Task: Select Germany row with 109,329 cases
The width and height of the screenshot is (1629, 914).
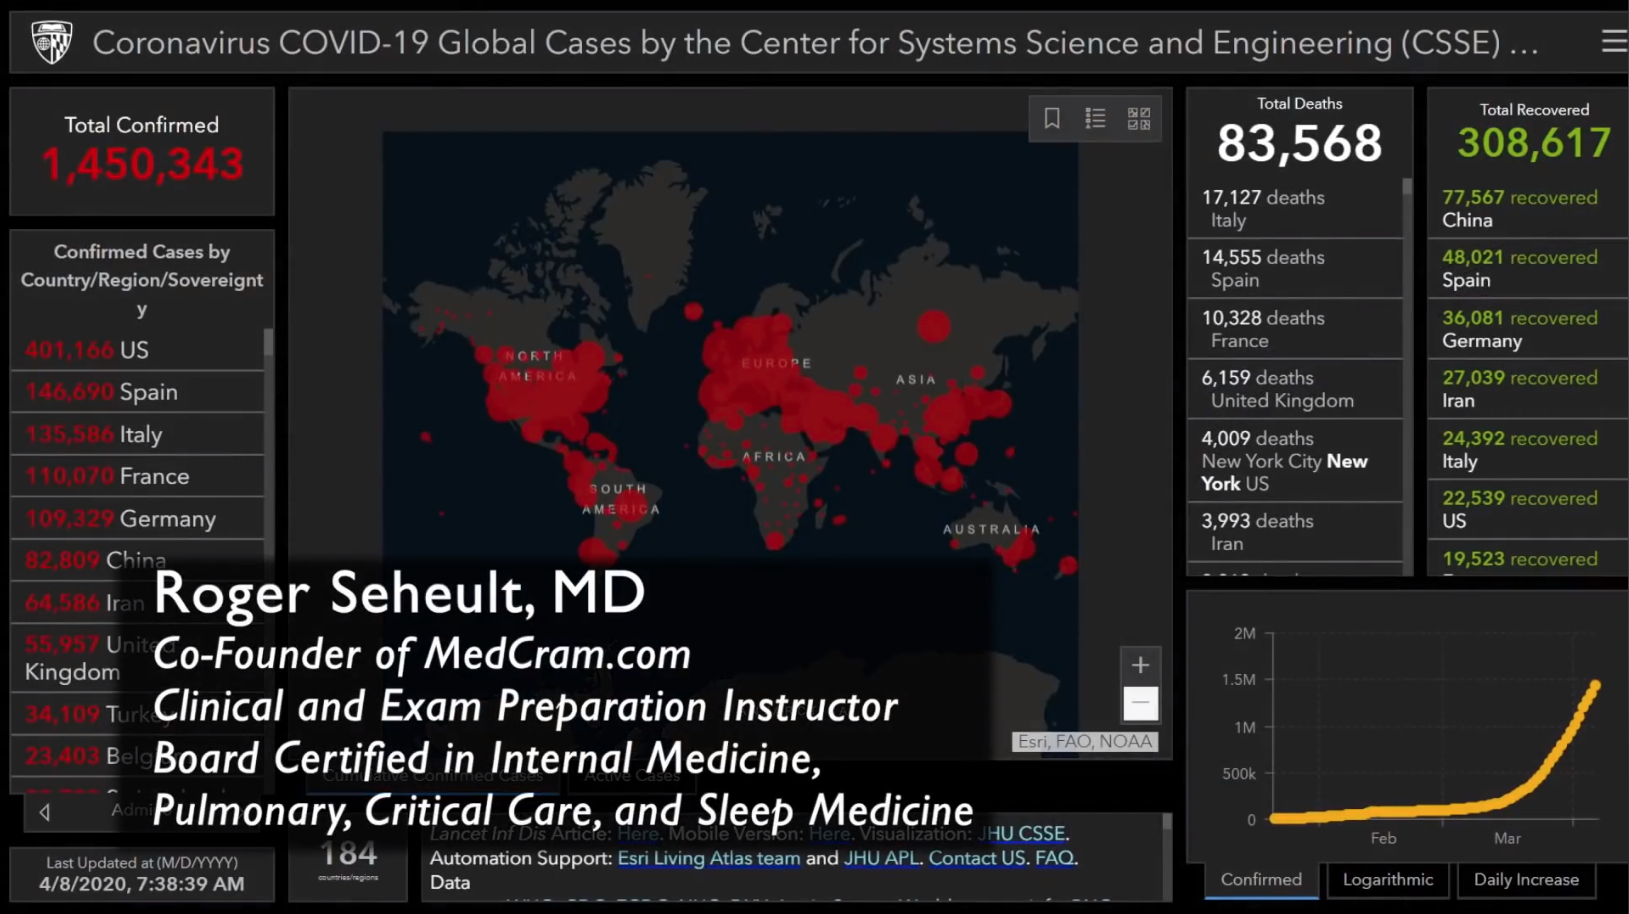Action: (138, 518)
